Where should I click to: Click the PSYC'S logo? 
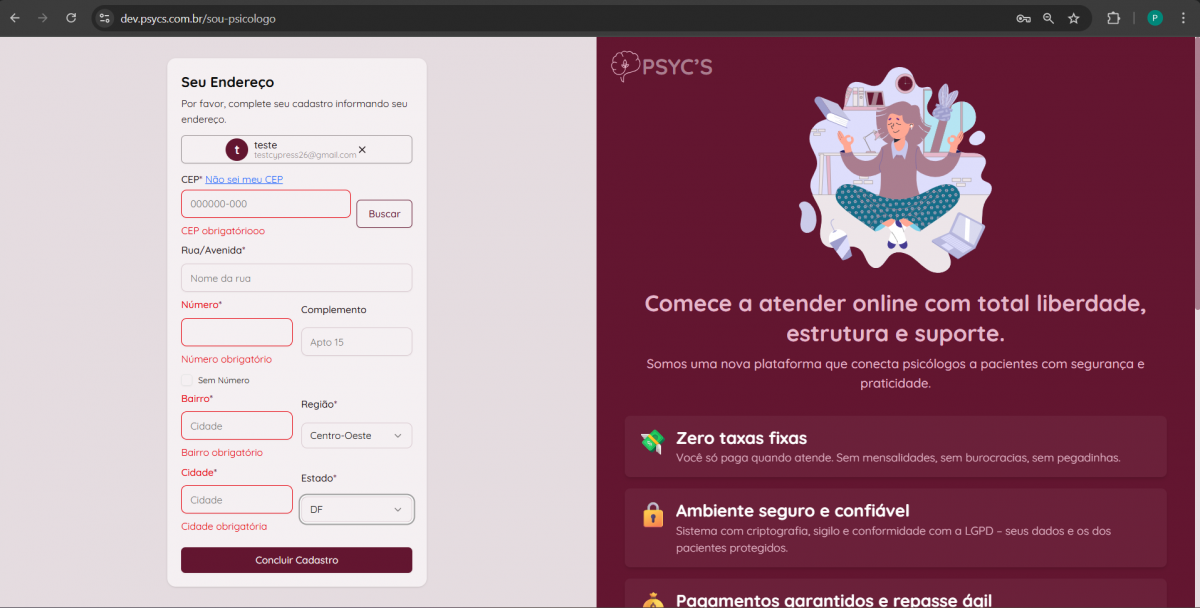[661, 67]
